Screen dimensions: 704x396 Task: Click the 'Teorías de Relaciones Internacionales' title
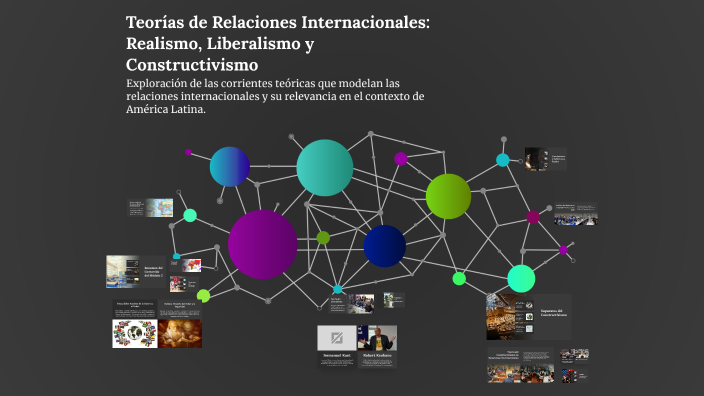pos(277,44)
